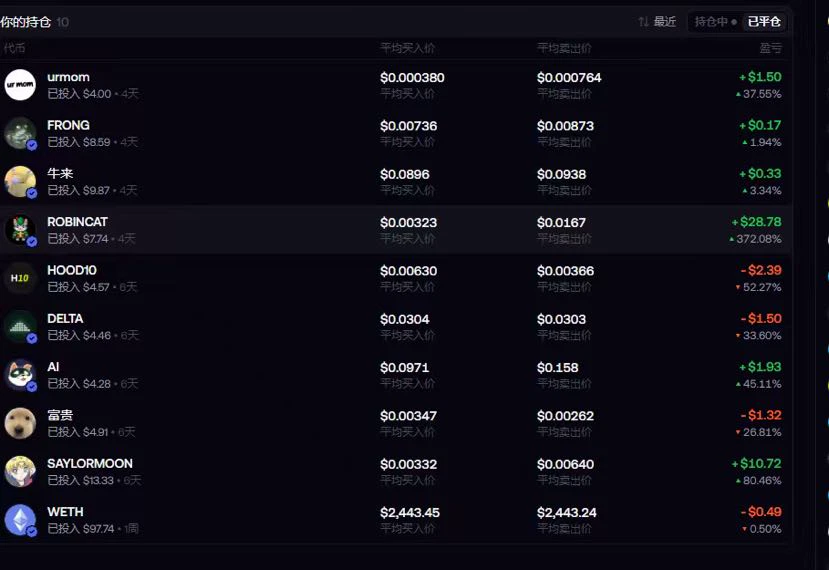Open the 富贵 dog token icon
The width and height of the screenshot is (829, 570).
click(x=20, y=423)
